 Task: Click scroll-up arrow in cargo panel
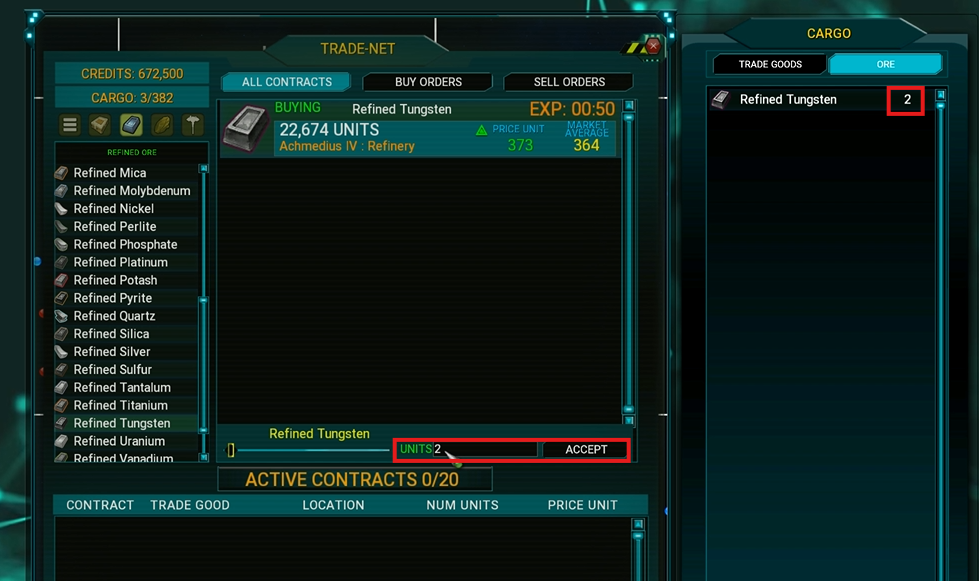pyautogui.click(x=940, y=95)
